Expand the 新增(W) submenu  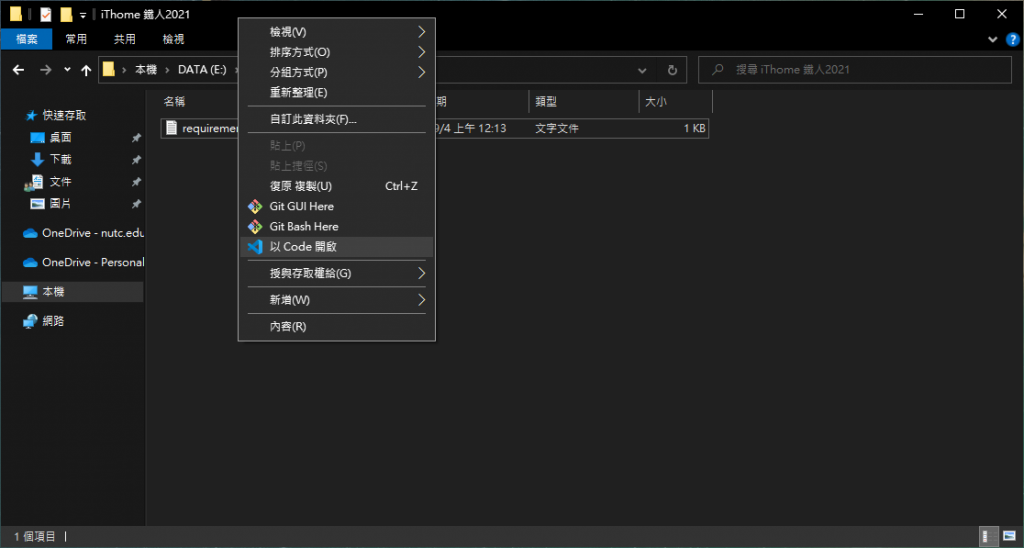point(336,300)
